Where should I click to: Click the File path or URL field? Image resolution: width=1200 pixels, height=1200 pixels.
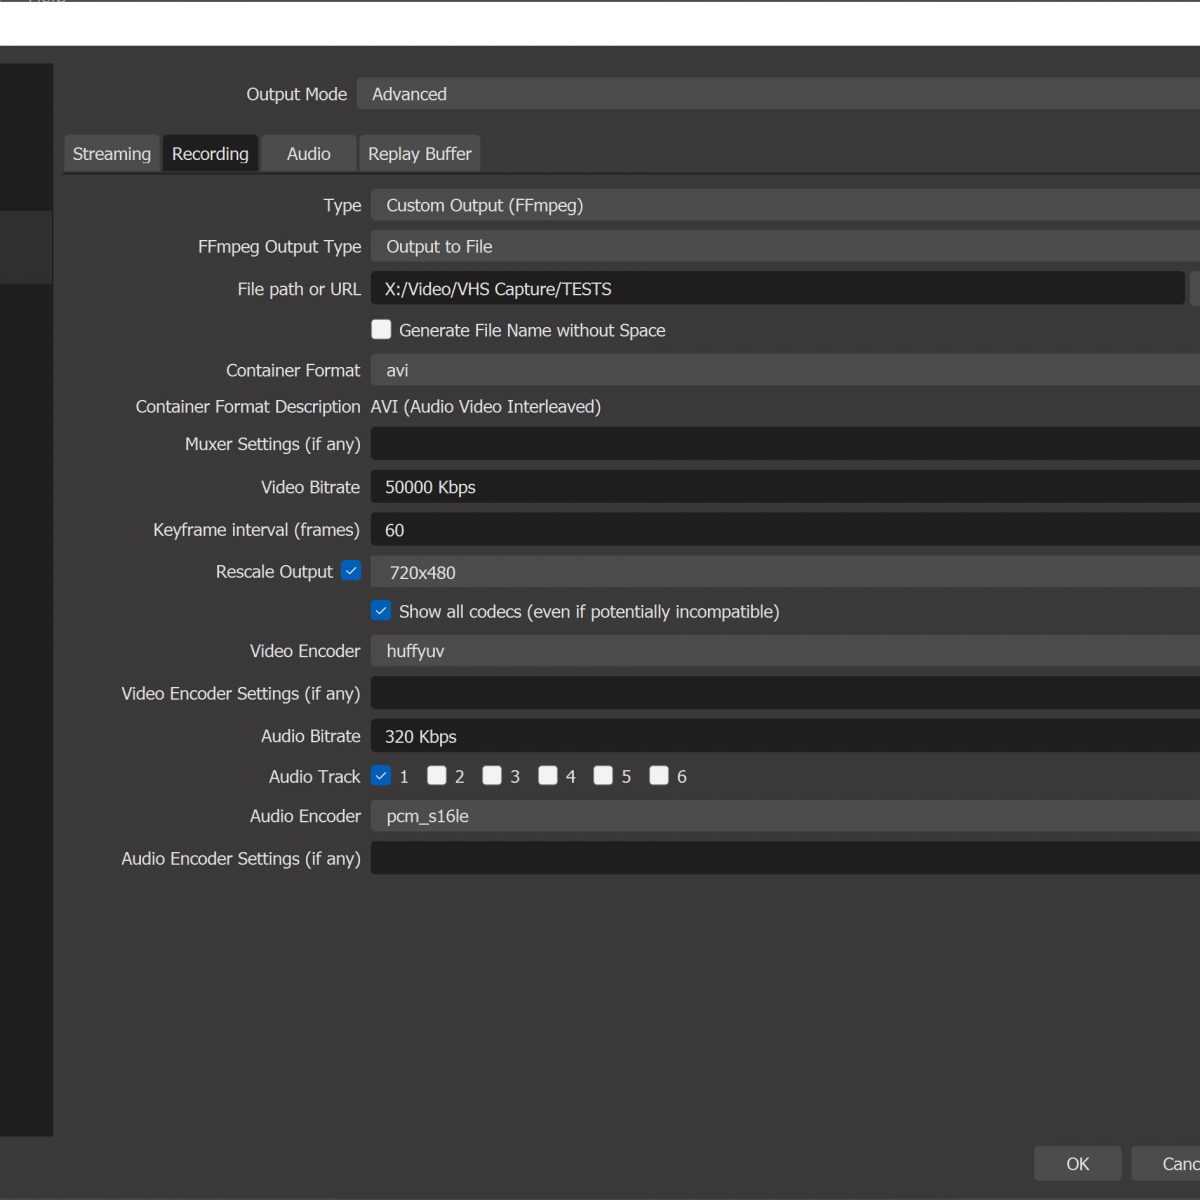pyautogui.click(x=775, y=289)
